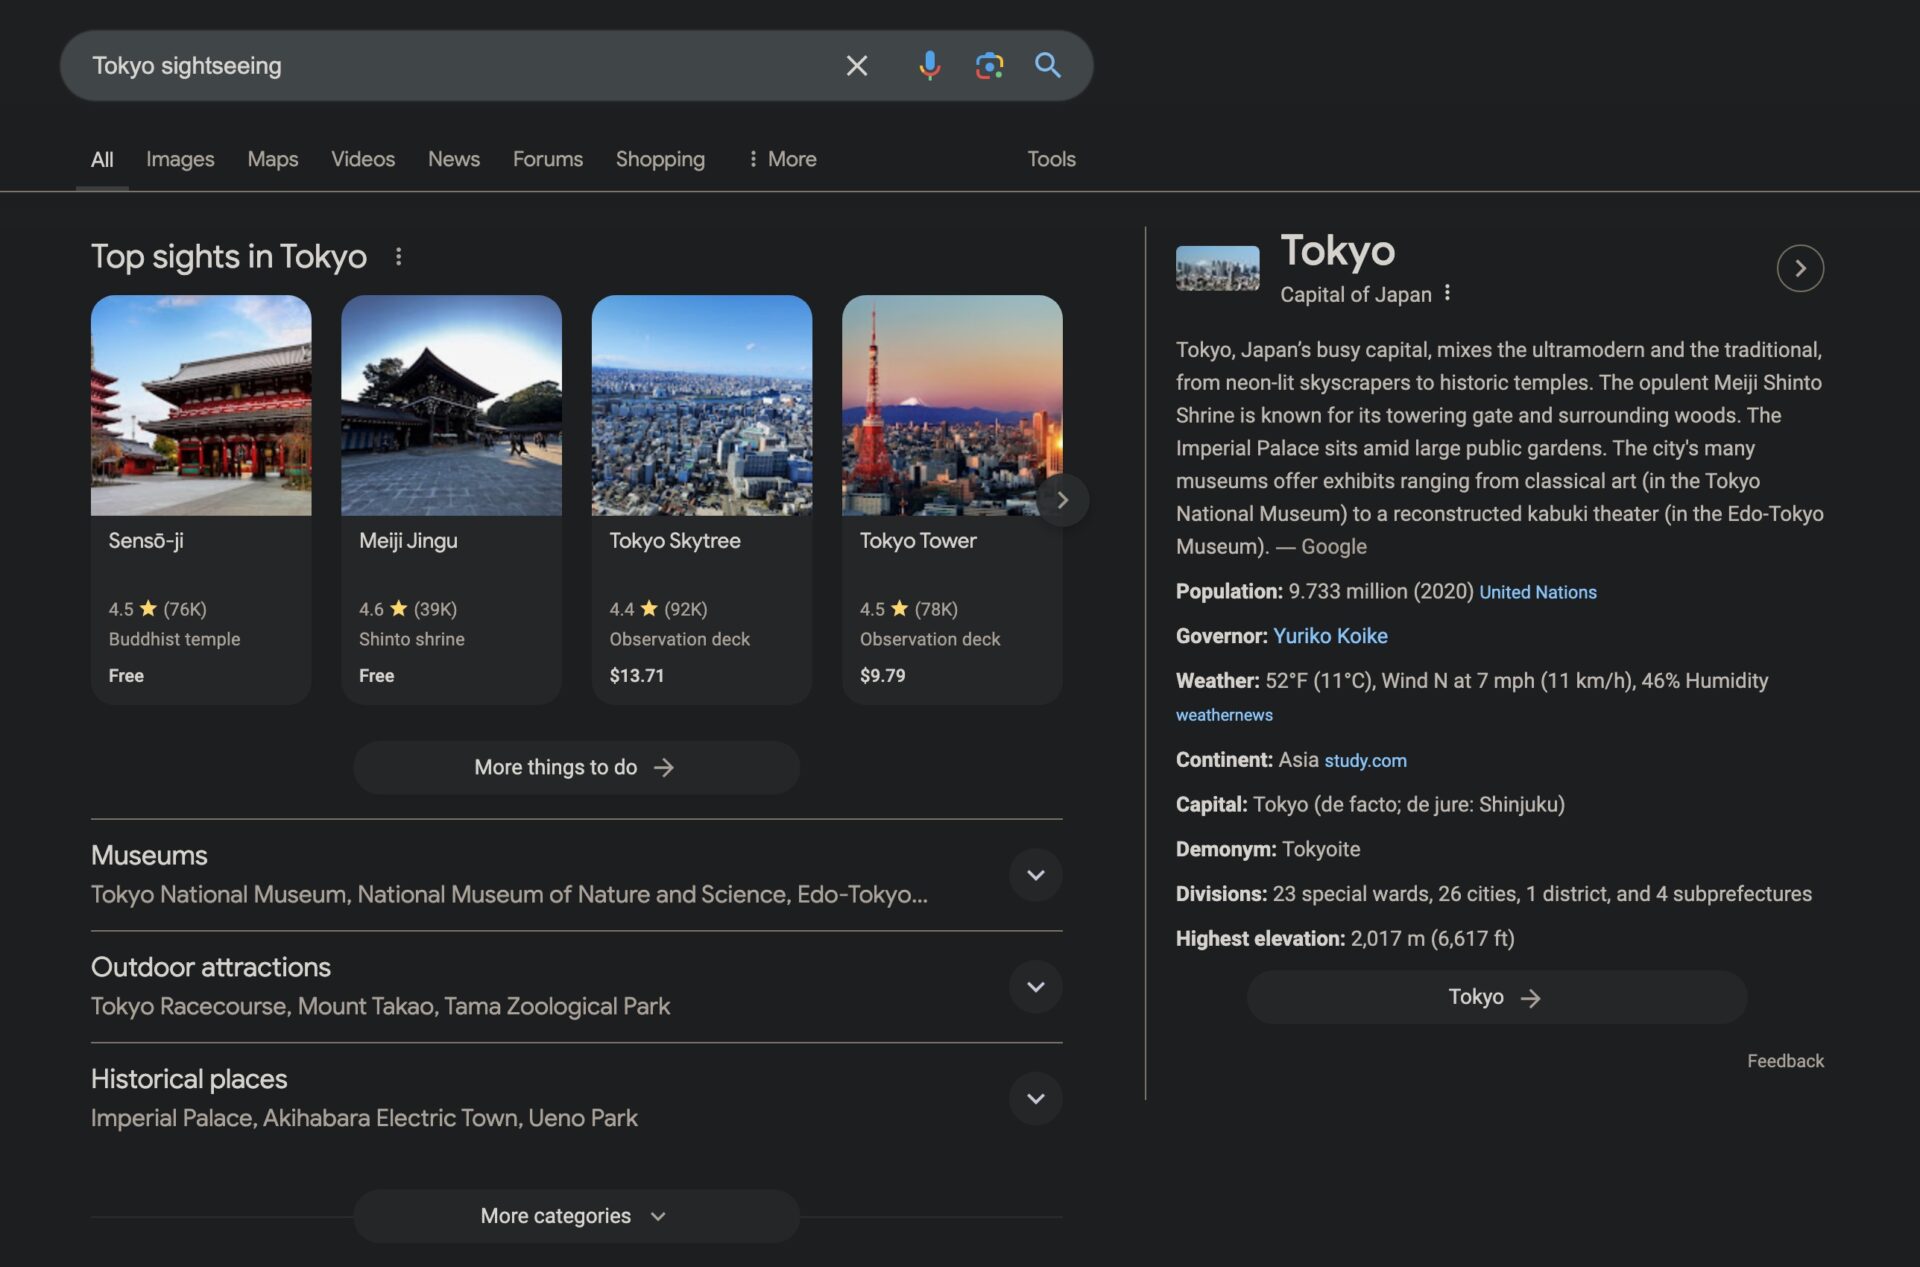Expand the Historical places section chevron
Image resolution: width=1920 pixels, height=1267 pixels.
[1035, 1098]
